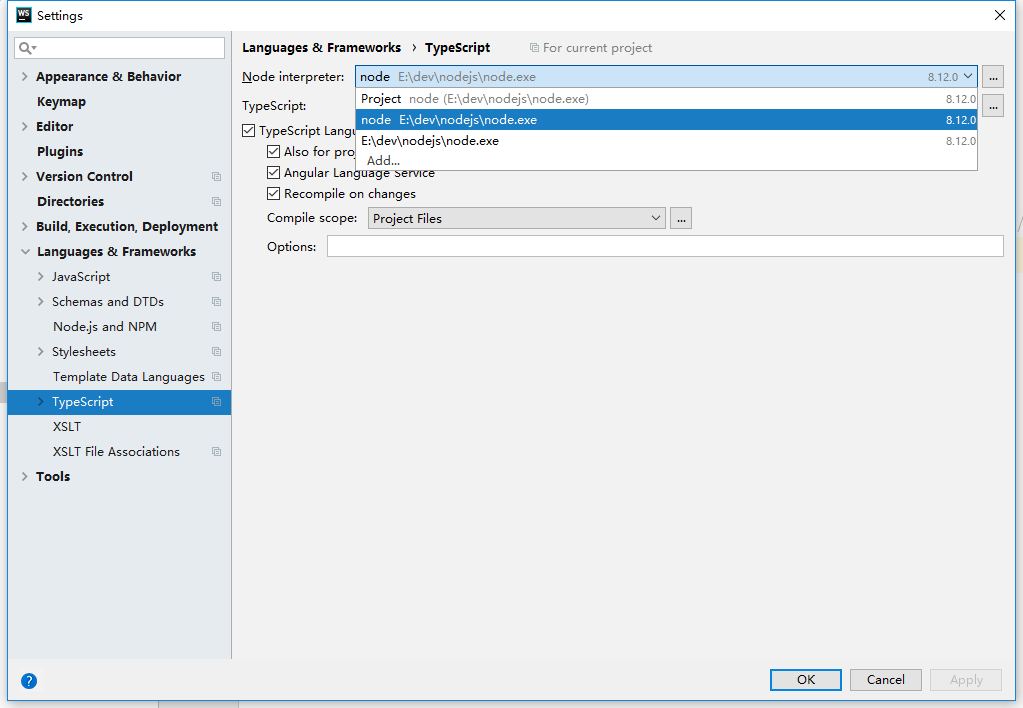Select Template Data Languages settings

(129, 377)
